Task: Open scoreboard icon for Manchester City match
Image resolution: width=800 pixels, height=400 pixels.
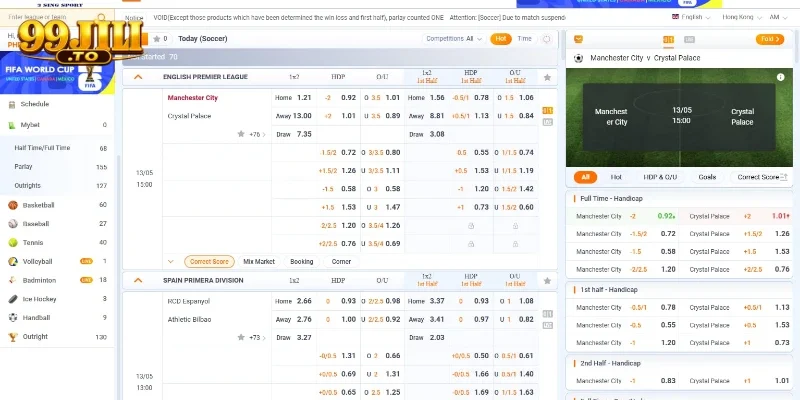Action: point(547,111)
